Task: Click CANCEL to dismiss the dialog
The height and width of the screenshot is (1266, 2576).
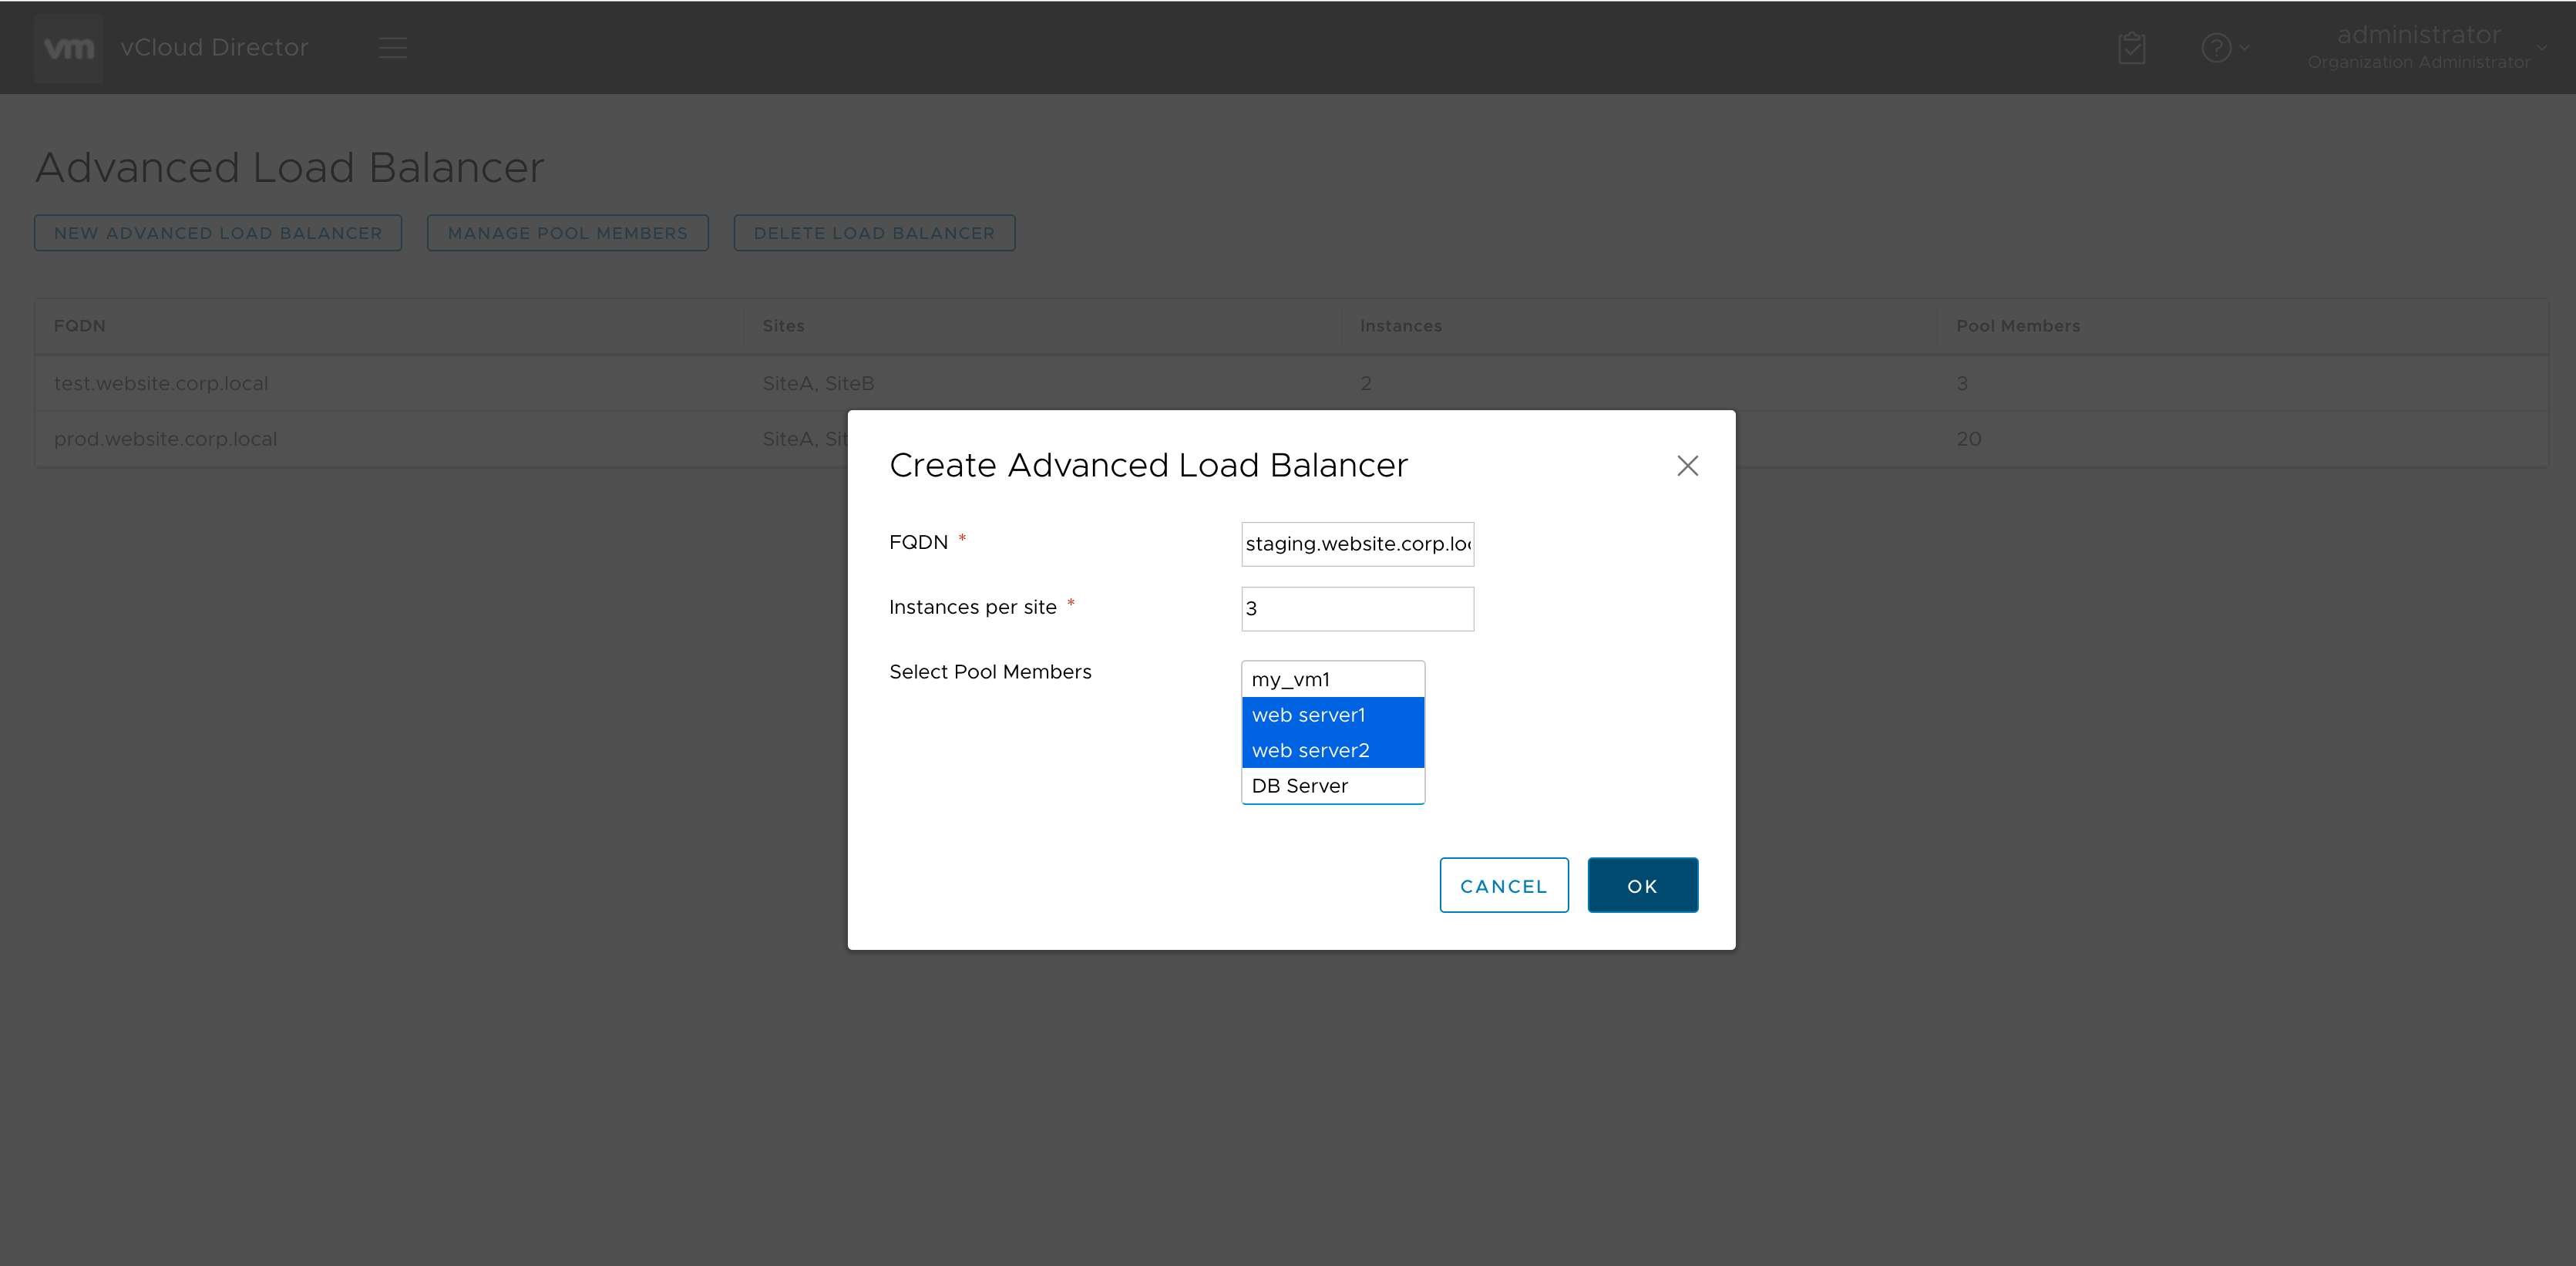Action: [x=1504, y=885]
